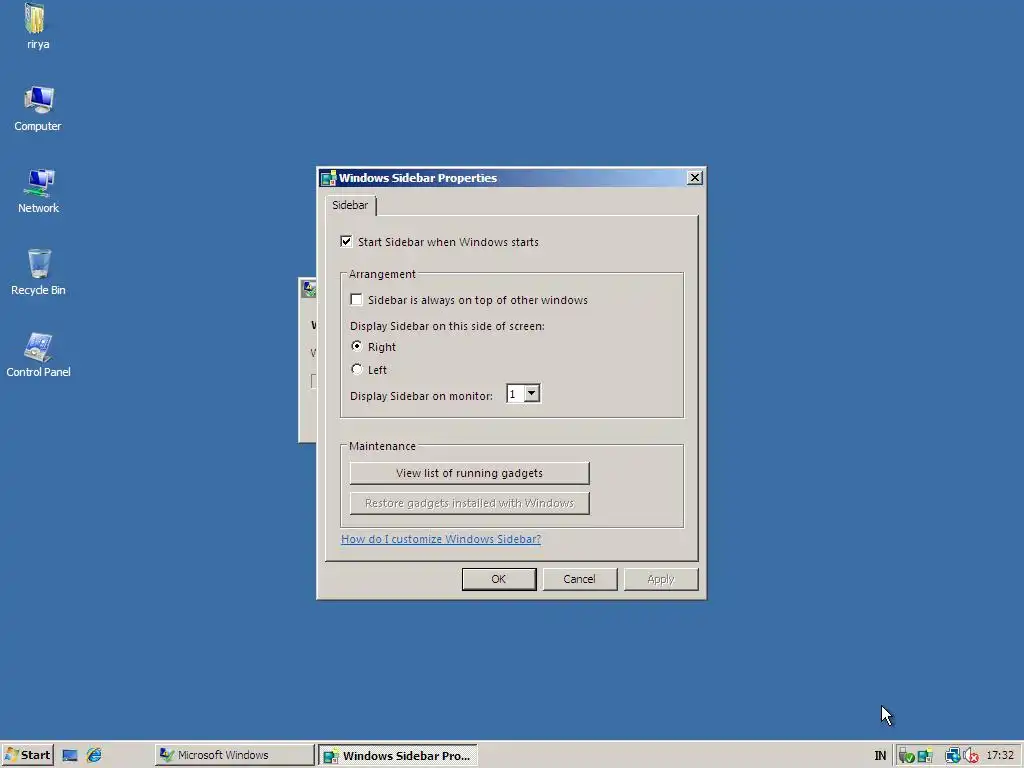The height and width of the screenshot is (768, 1024).
Task: Click Restore gadgets installed with Windows
Action: [470, 503]
